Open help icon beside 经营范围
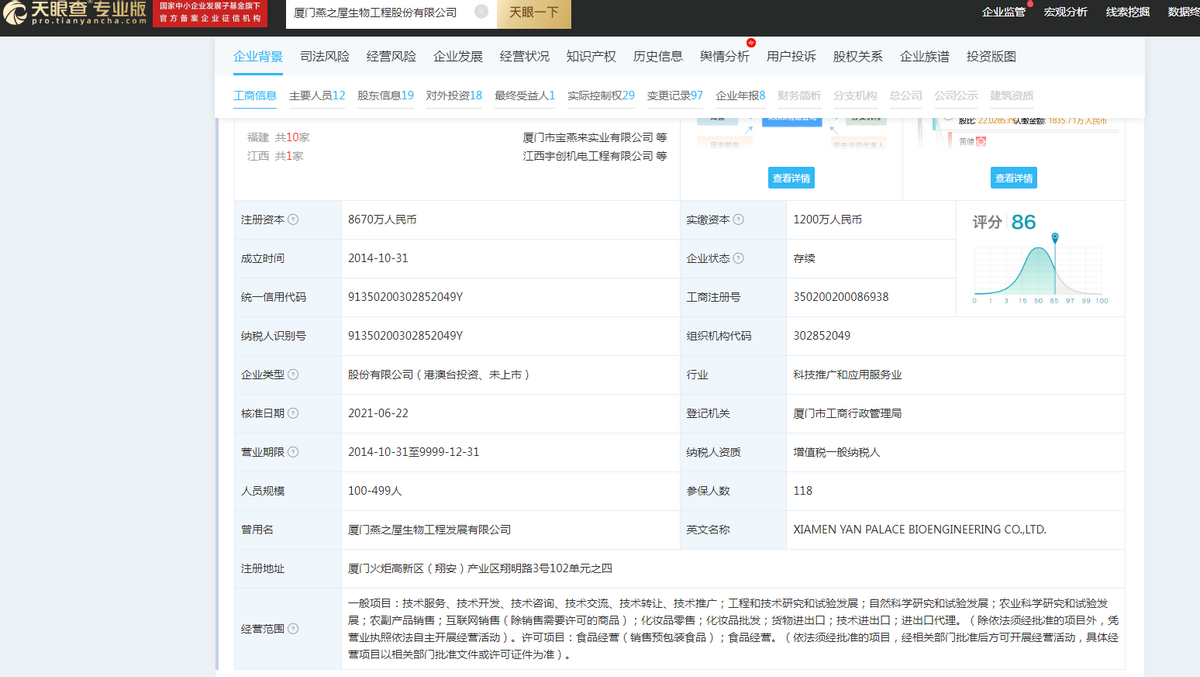This screenshot has height=677, width=1200. coord(293,629)
